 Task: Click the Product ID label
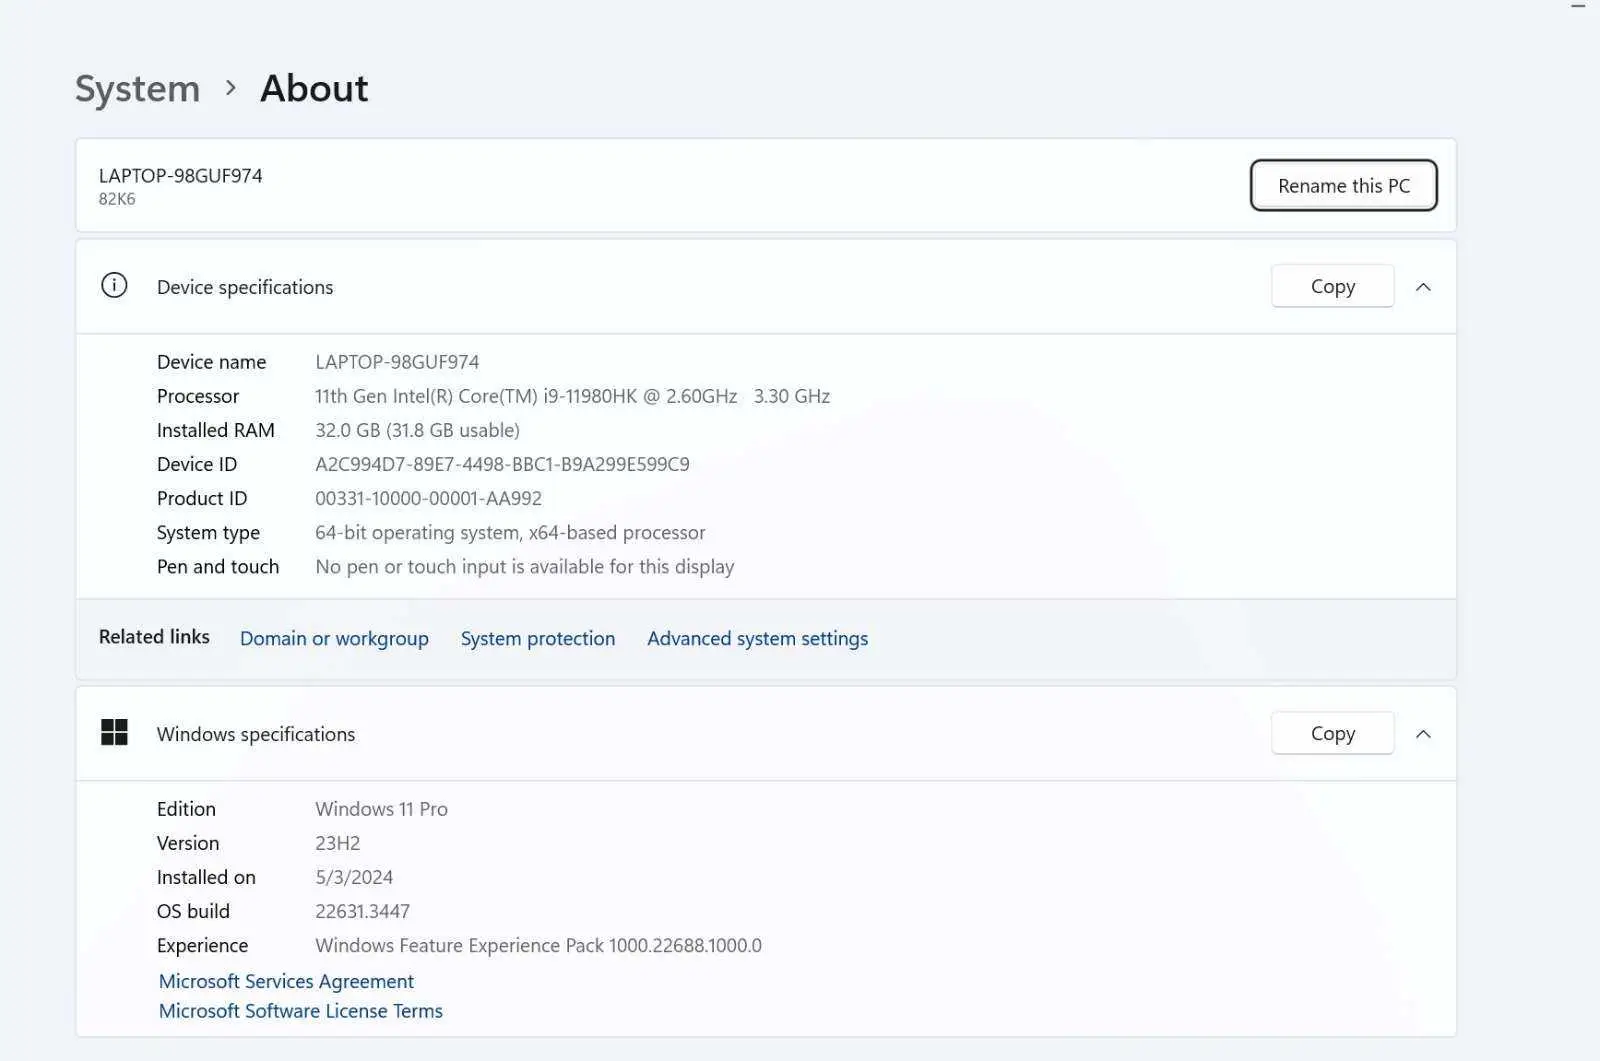(202, 498)
